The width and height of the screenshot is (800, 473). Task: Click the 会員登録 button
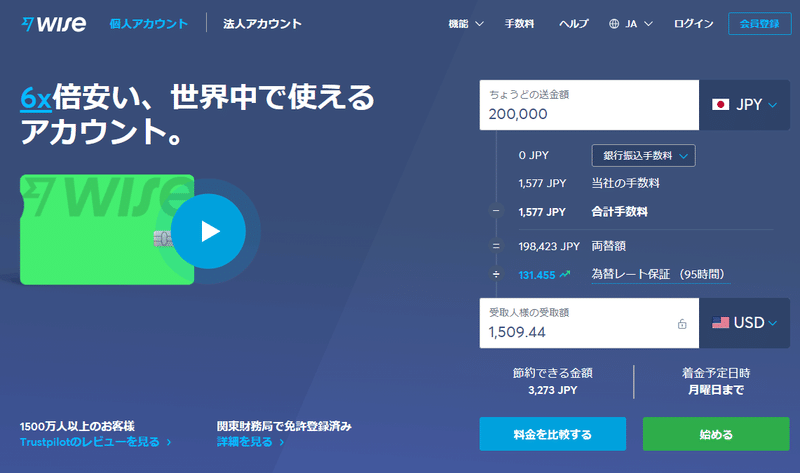760,23
